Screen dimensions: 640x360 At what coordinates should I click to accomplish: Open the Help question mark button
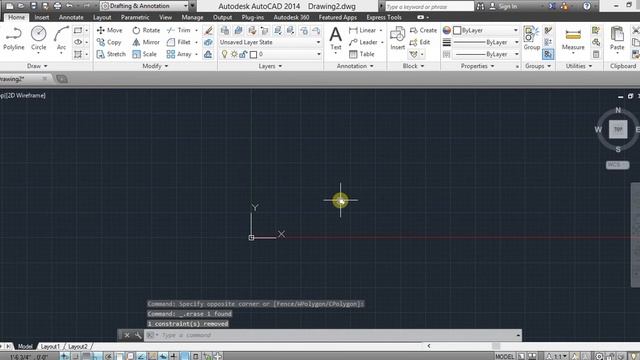point(587,6)
